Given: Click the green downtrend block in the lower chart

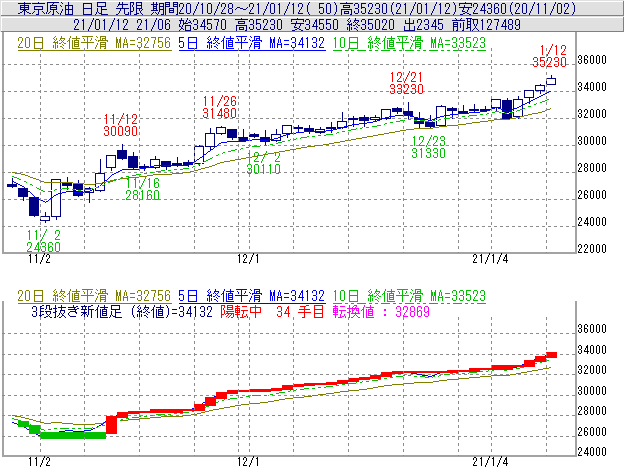Looking at the screenshot, I should point(73,435).
